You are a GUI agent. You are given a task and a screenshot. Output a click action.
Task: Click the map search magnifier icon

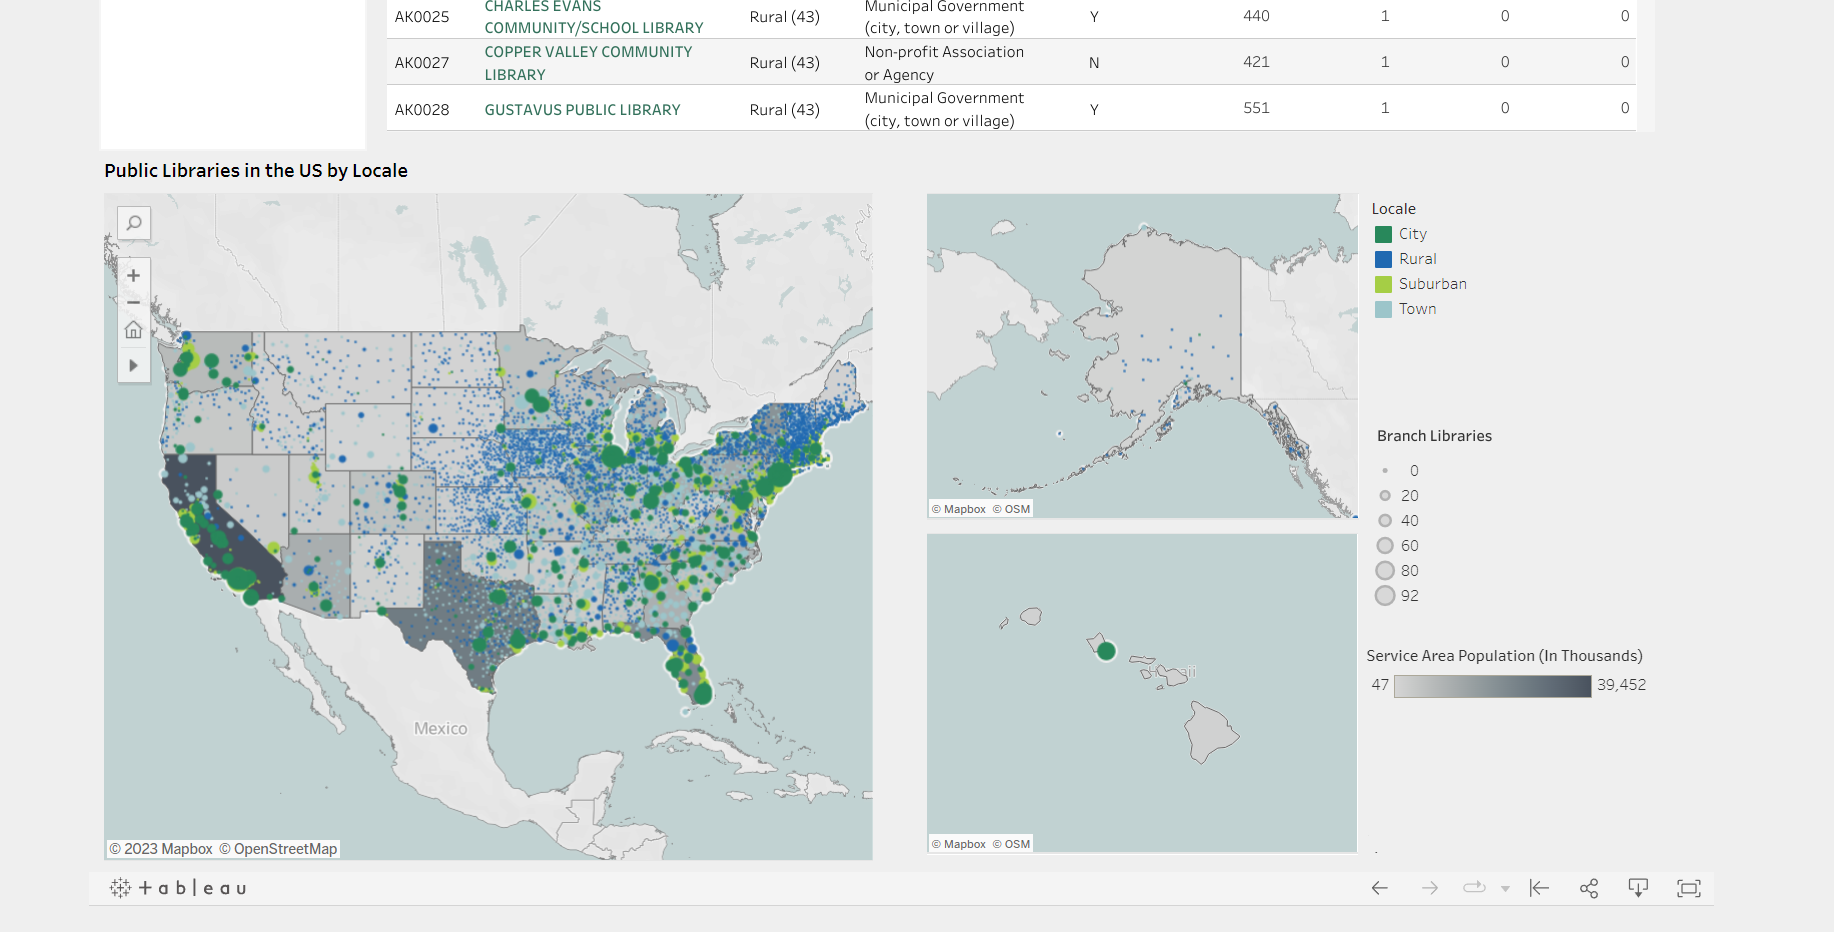click(x=133, y=223)
